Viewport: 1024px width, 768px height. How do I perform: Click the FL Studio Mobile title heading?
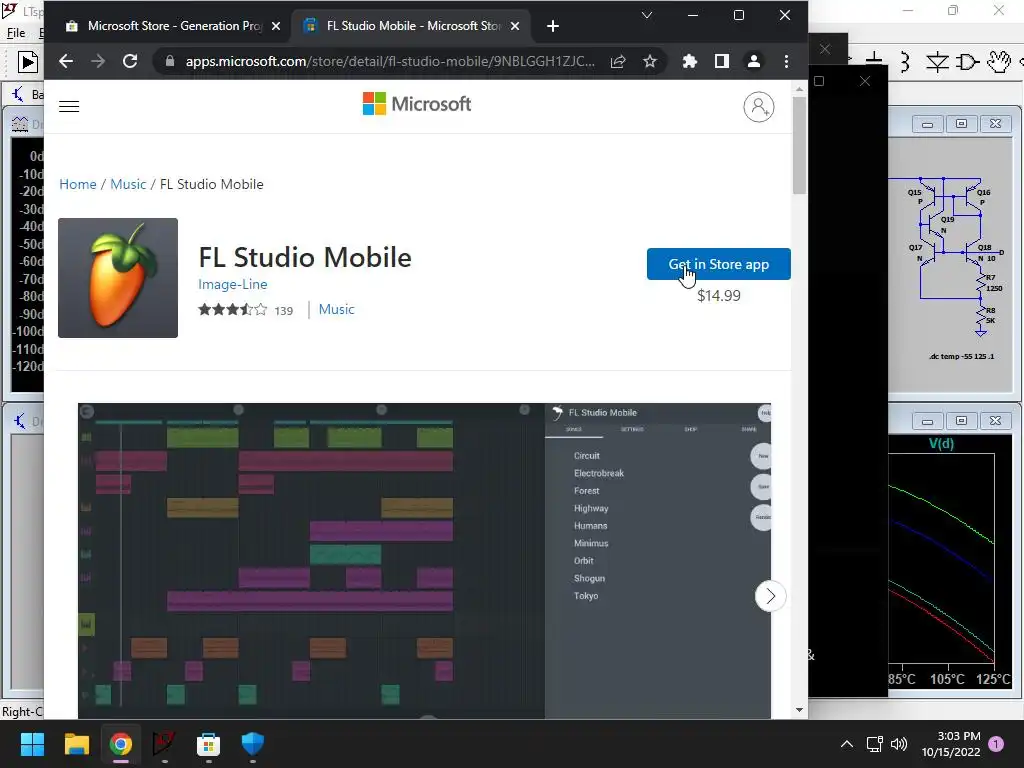coord(305,257)
